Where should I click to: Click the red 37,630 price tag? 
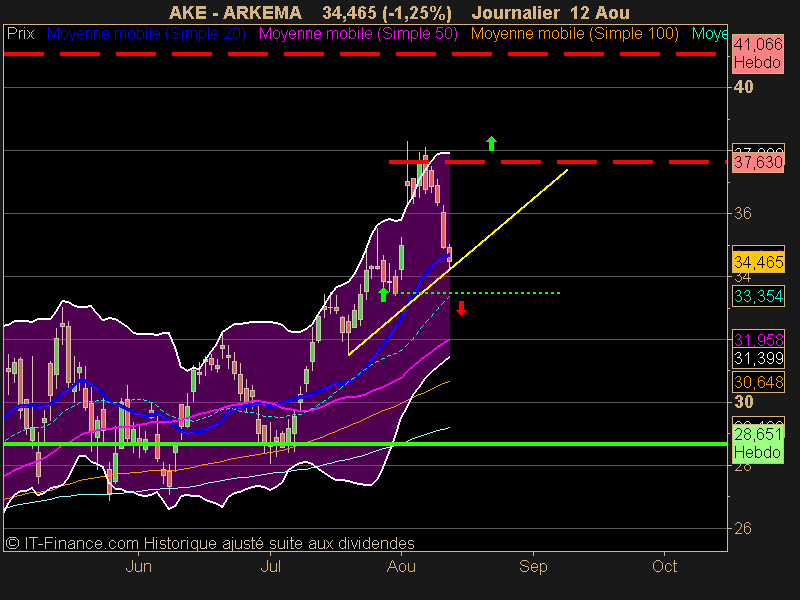pyautogui.click(x=758, y=163)
